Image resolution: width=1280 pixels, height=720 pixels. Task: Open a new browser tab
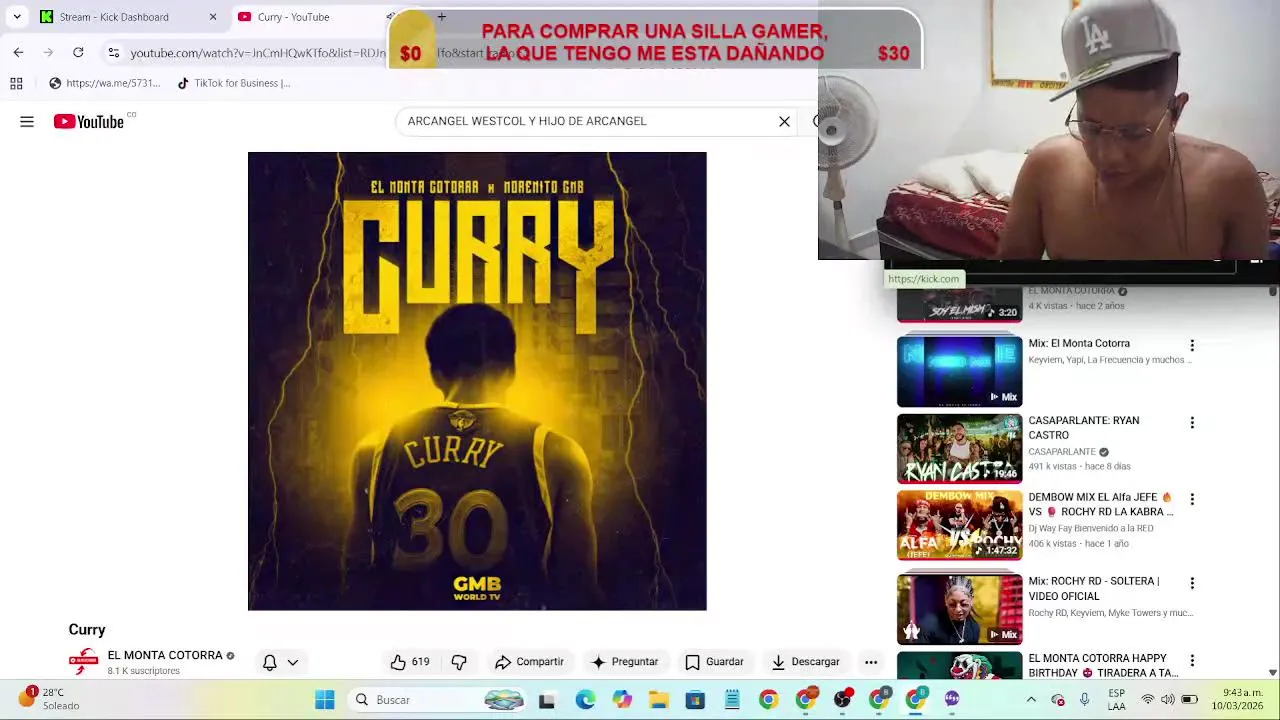pyautogui.click(x=441, y=17)
